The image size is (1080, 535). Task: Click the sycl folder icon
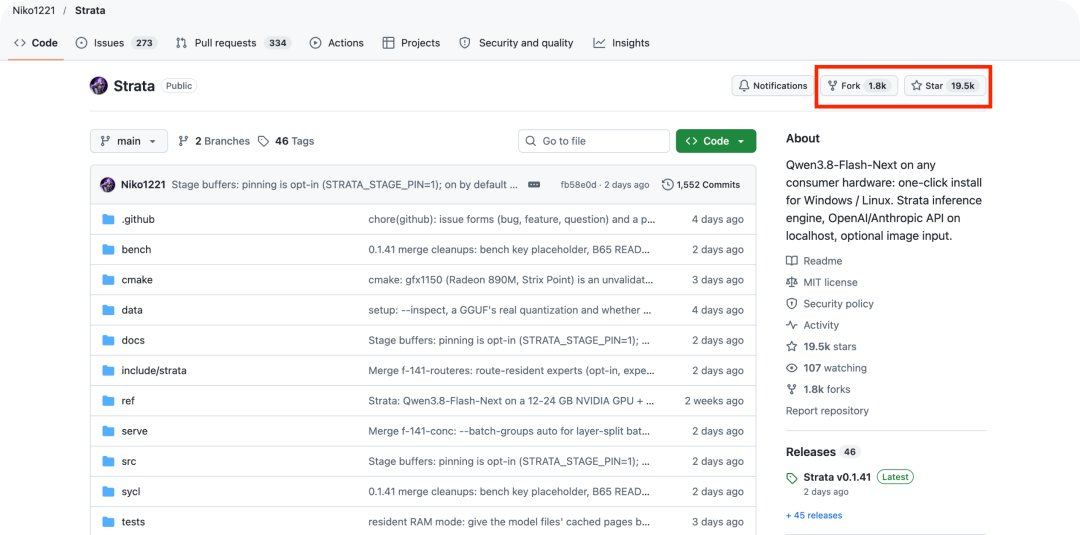point(108,492)
